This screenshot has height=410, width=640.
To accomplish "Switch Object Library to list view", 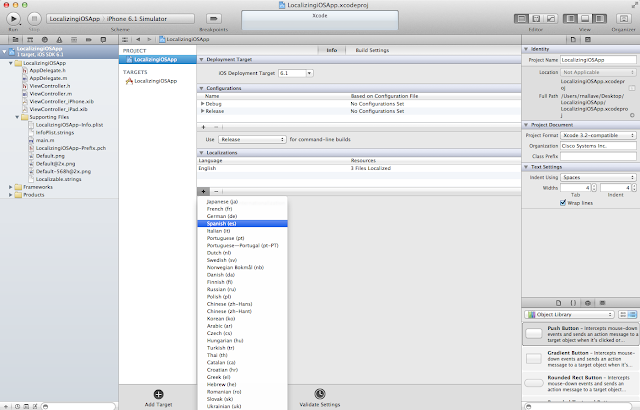I will (632, 315).
